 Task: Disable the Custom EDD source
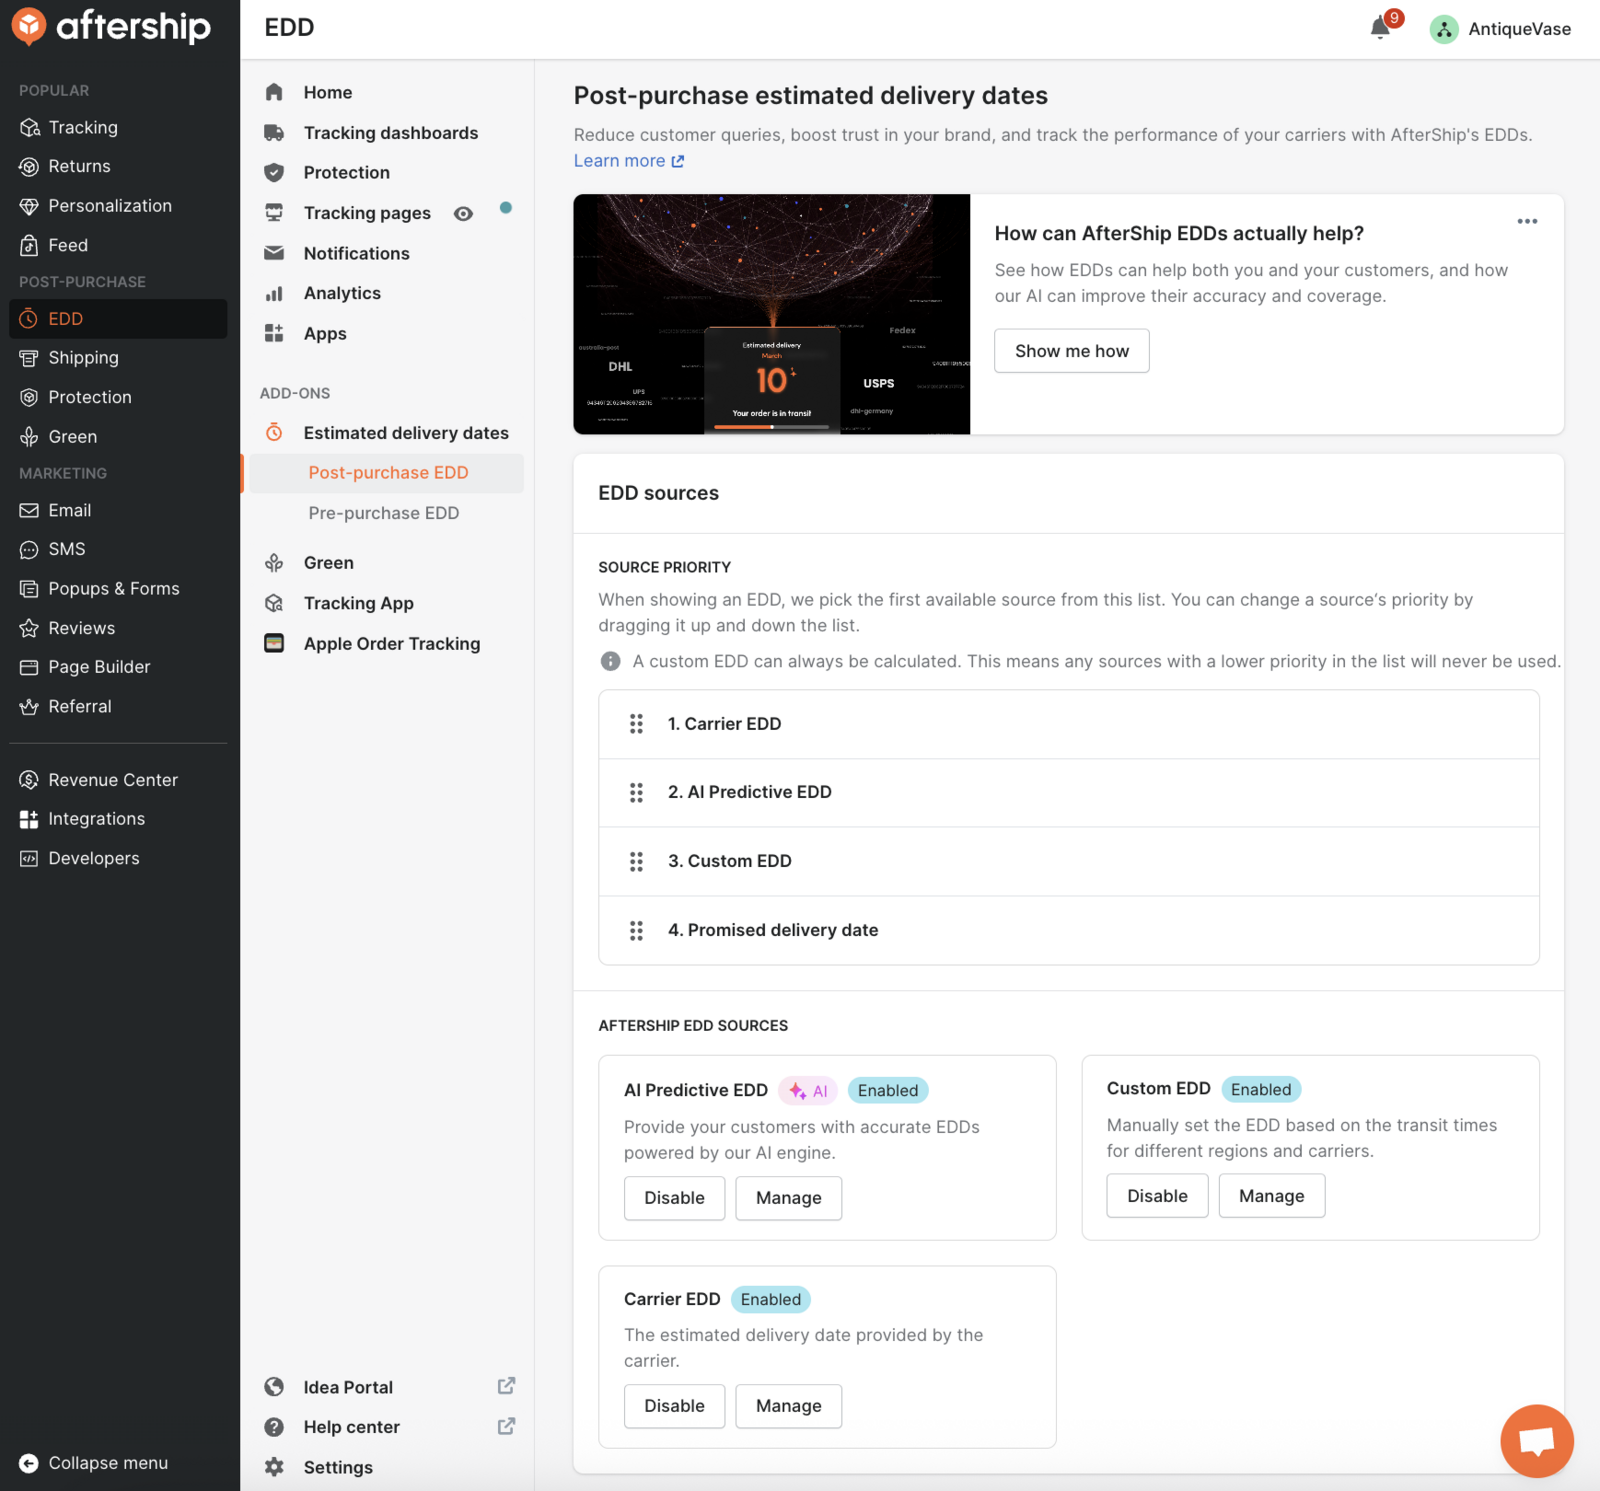click(x=1157, y=1196)
